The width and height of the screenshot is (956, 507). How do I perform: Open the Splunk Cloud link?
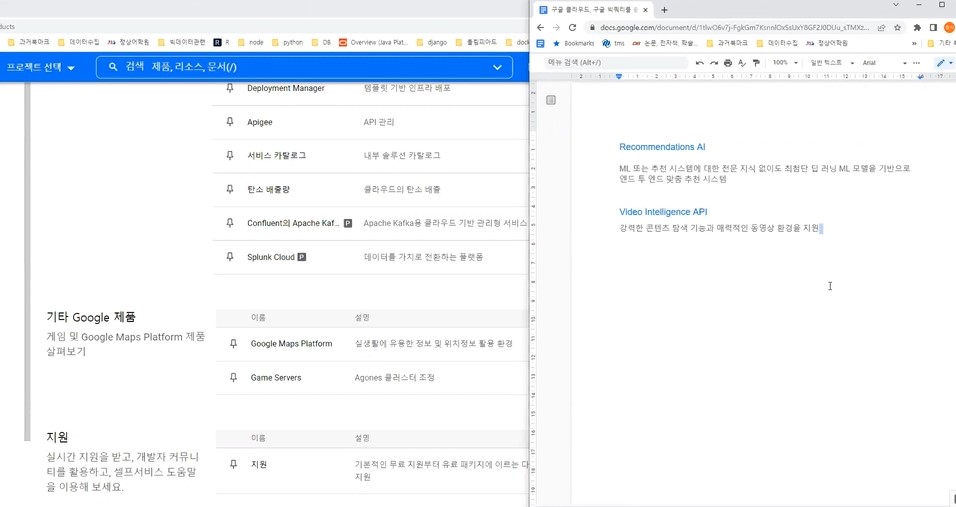pos(271,257)
